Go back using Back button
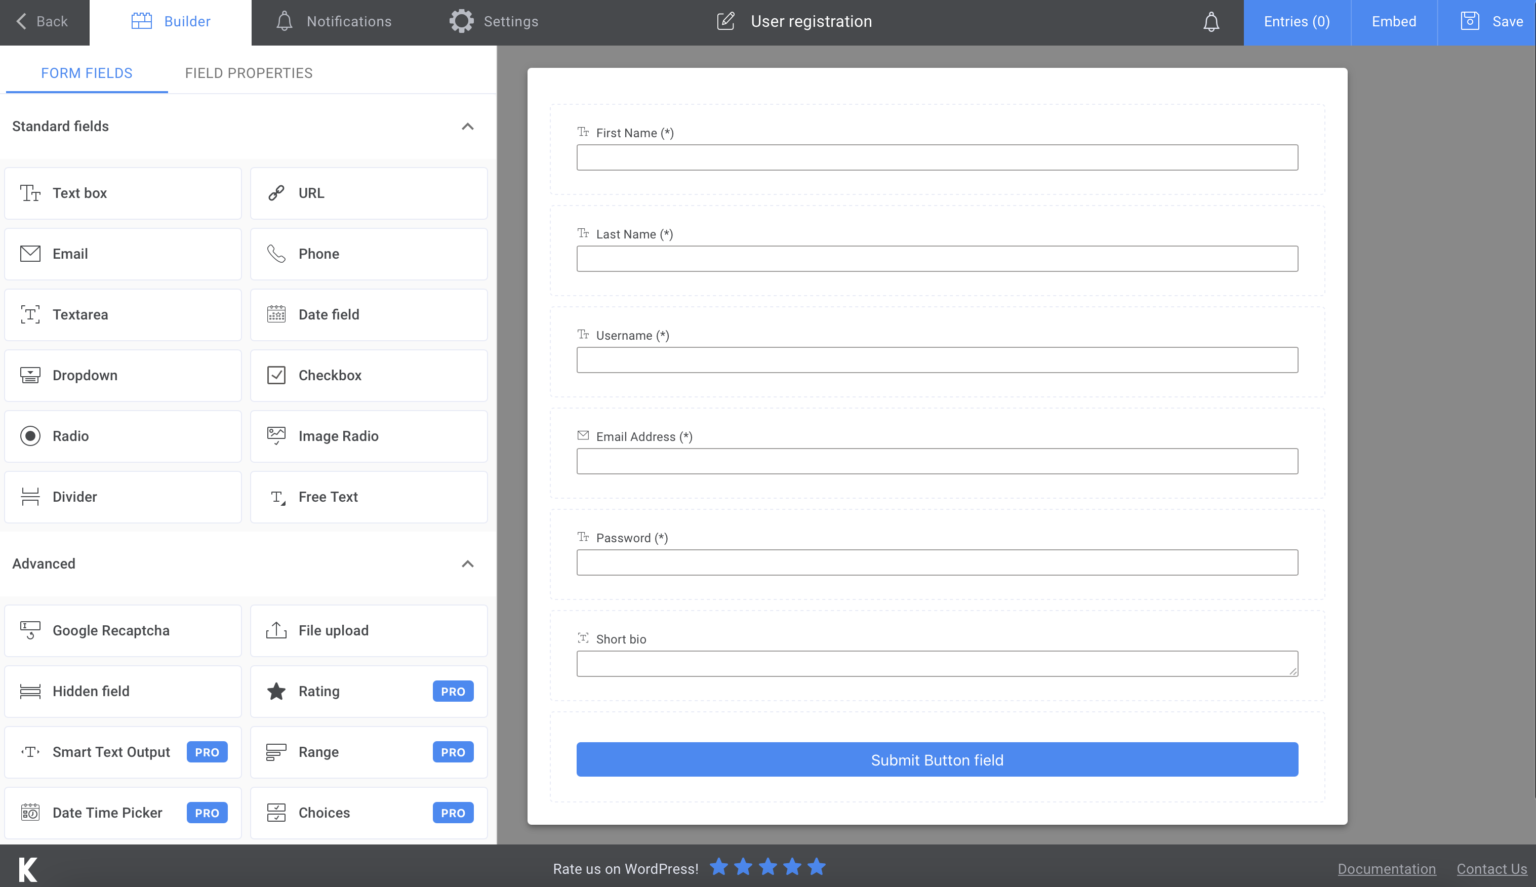The image size is (1536, 887). (42, 22)
